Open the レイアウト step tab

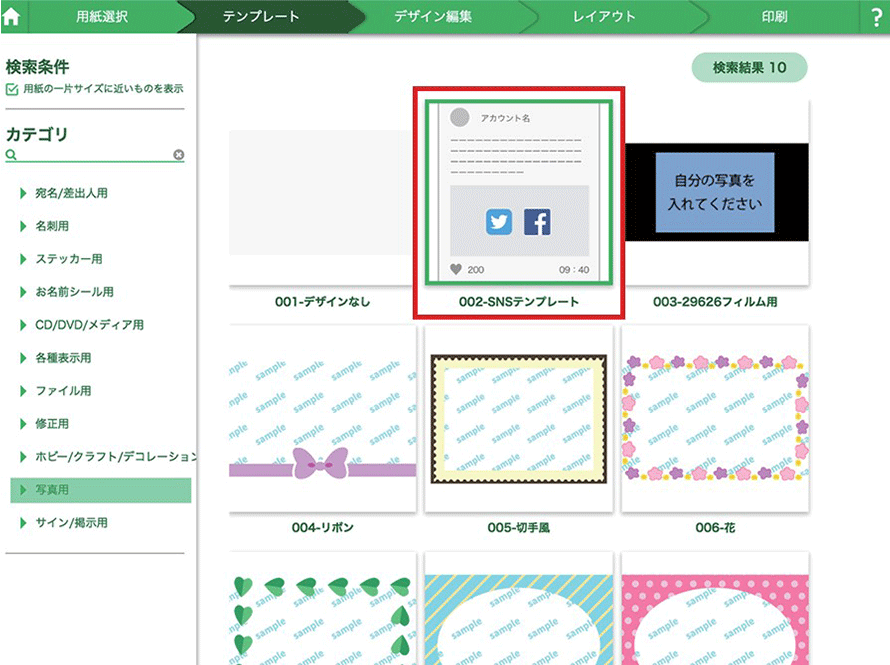pos(603,17)
